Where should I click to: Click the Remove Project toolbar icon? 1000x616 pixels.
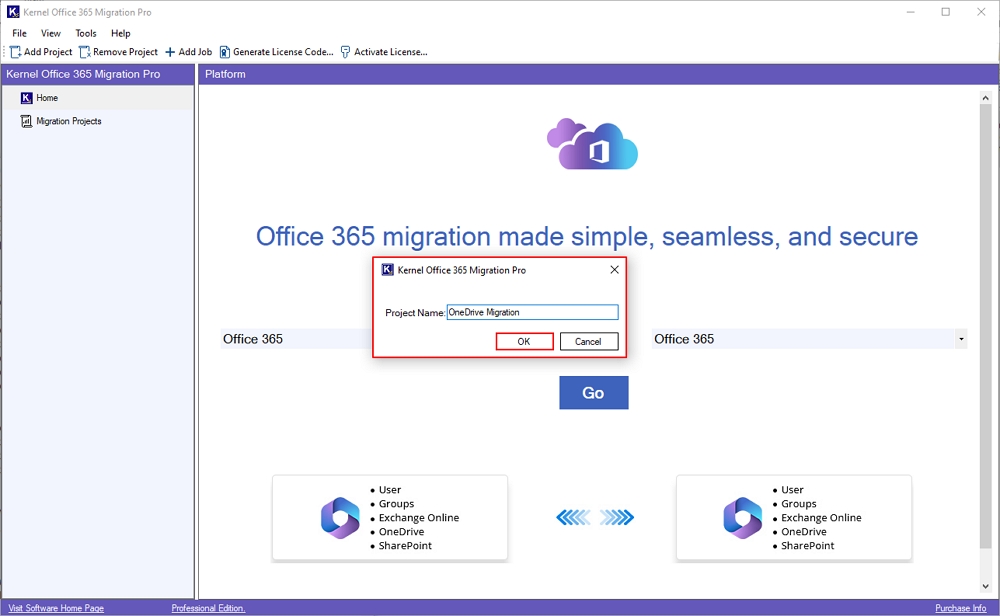click(x=86, y=51)
